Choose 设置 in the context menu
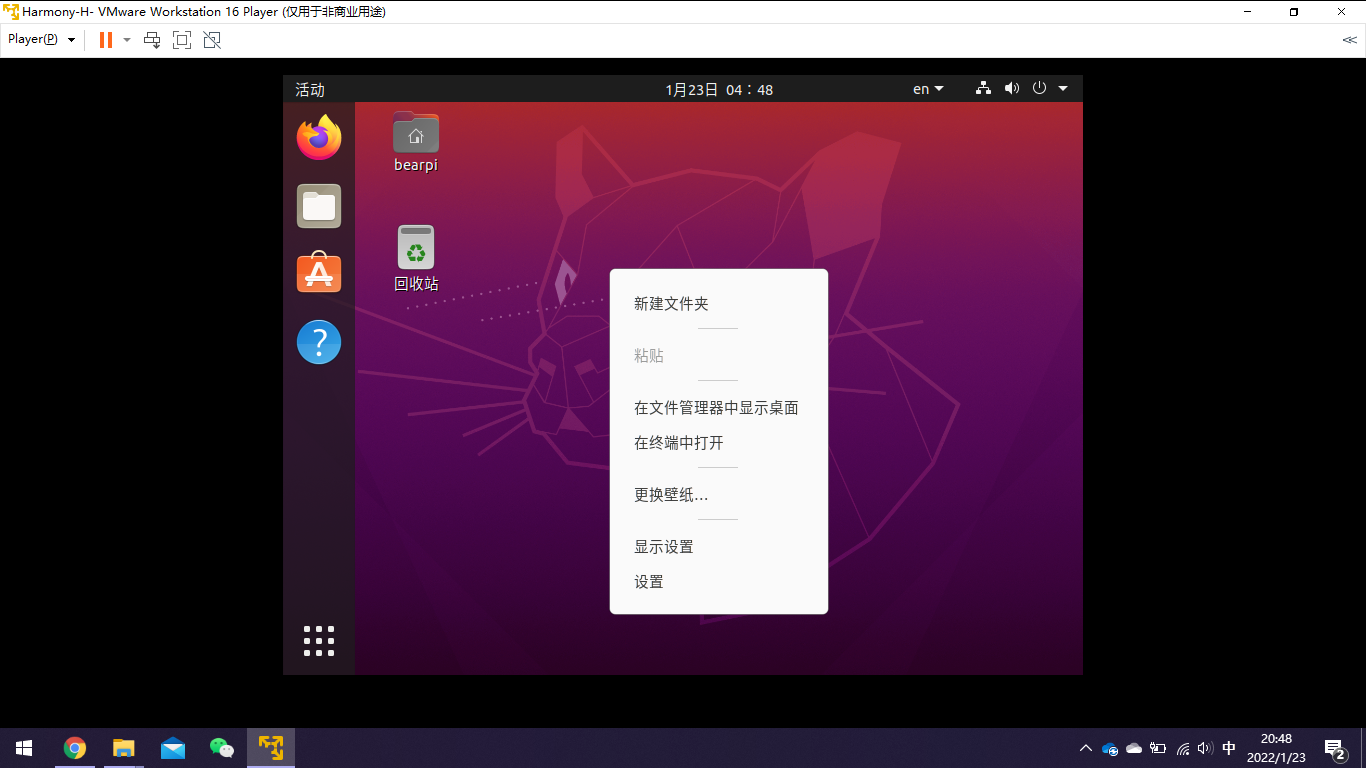Image resolution: width=1366 pixels, height=768 pixels. (719, 582)
